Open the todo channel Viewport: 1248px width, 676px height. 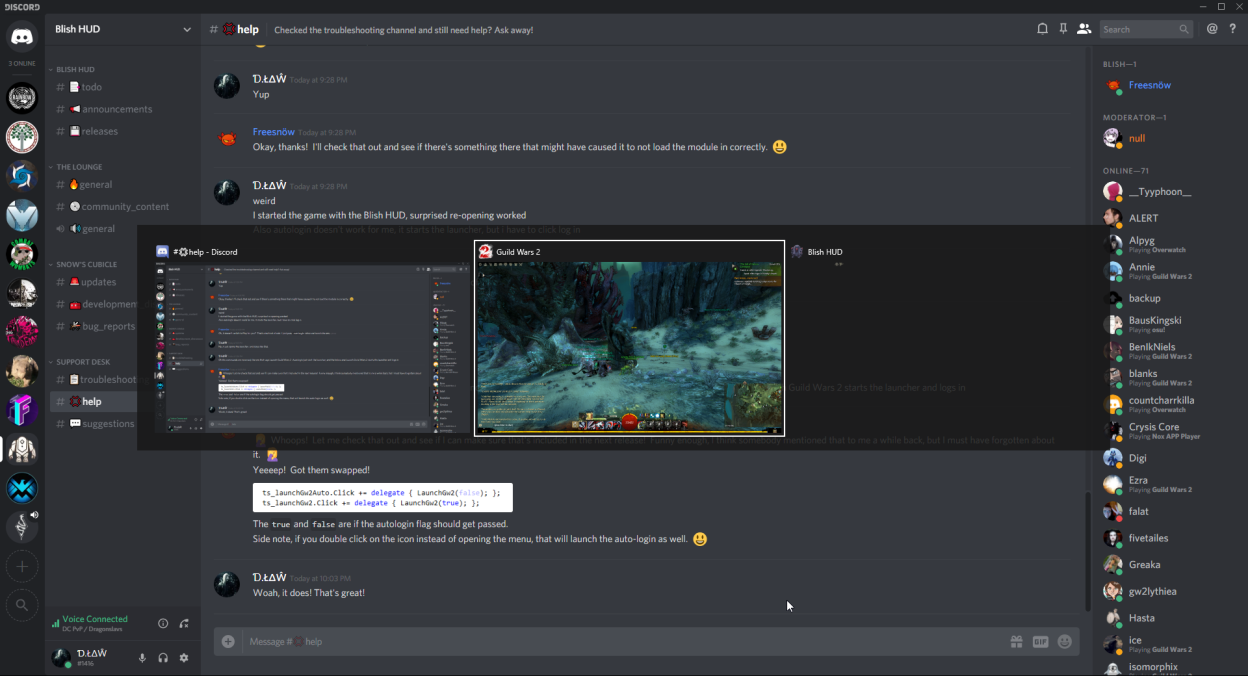coord(94,87)
